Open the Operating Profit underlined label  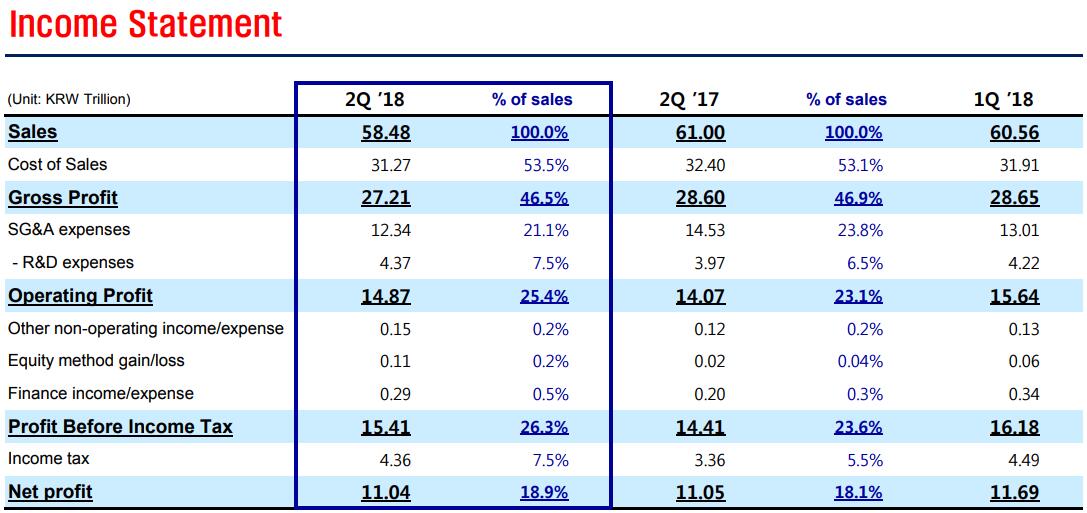pos(80,296)
